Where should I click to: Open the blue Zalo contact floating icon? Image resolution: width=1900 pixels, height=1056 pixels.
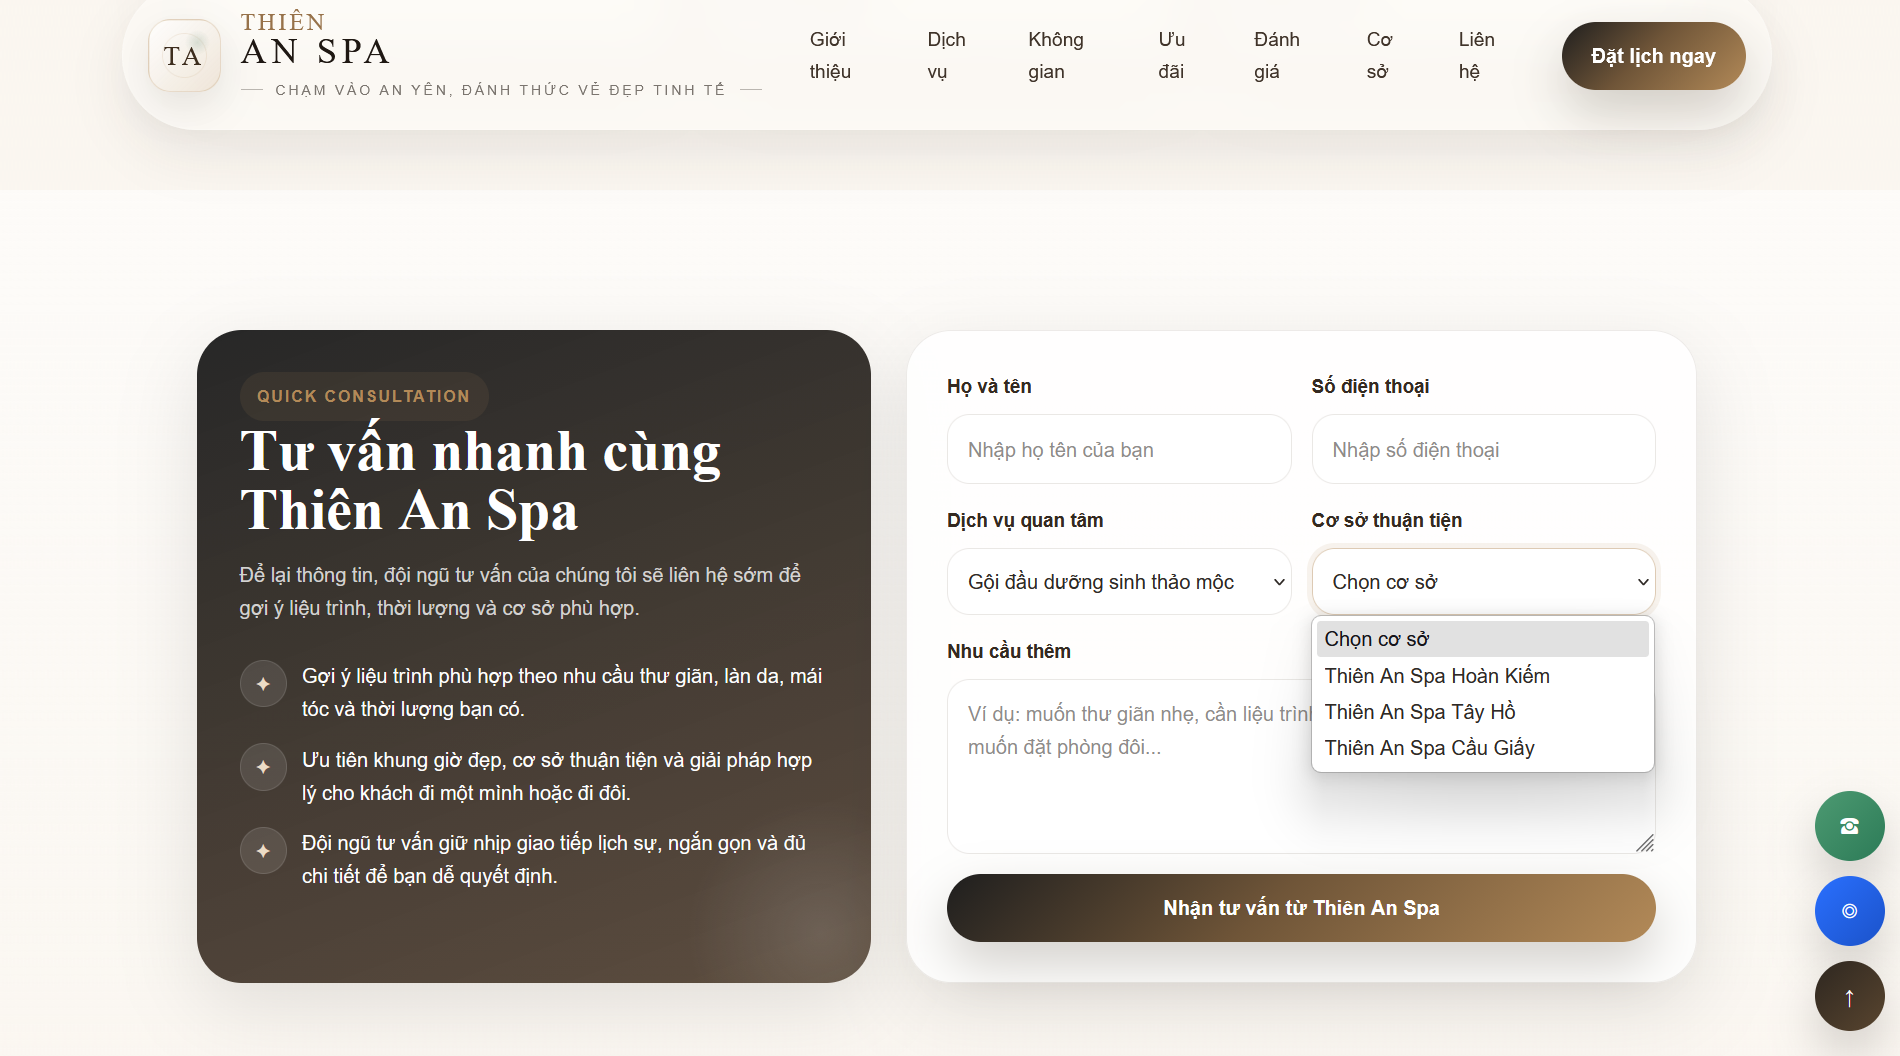tap(1848, 911)
